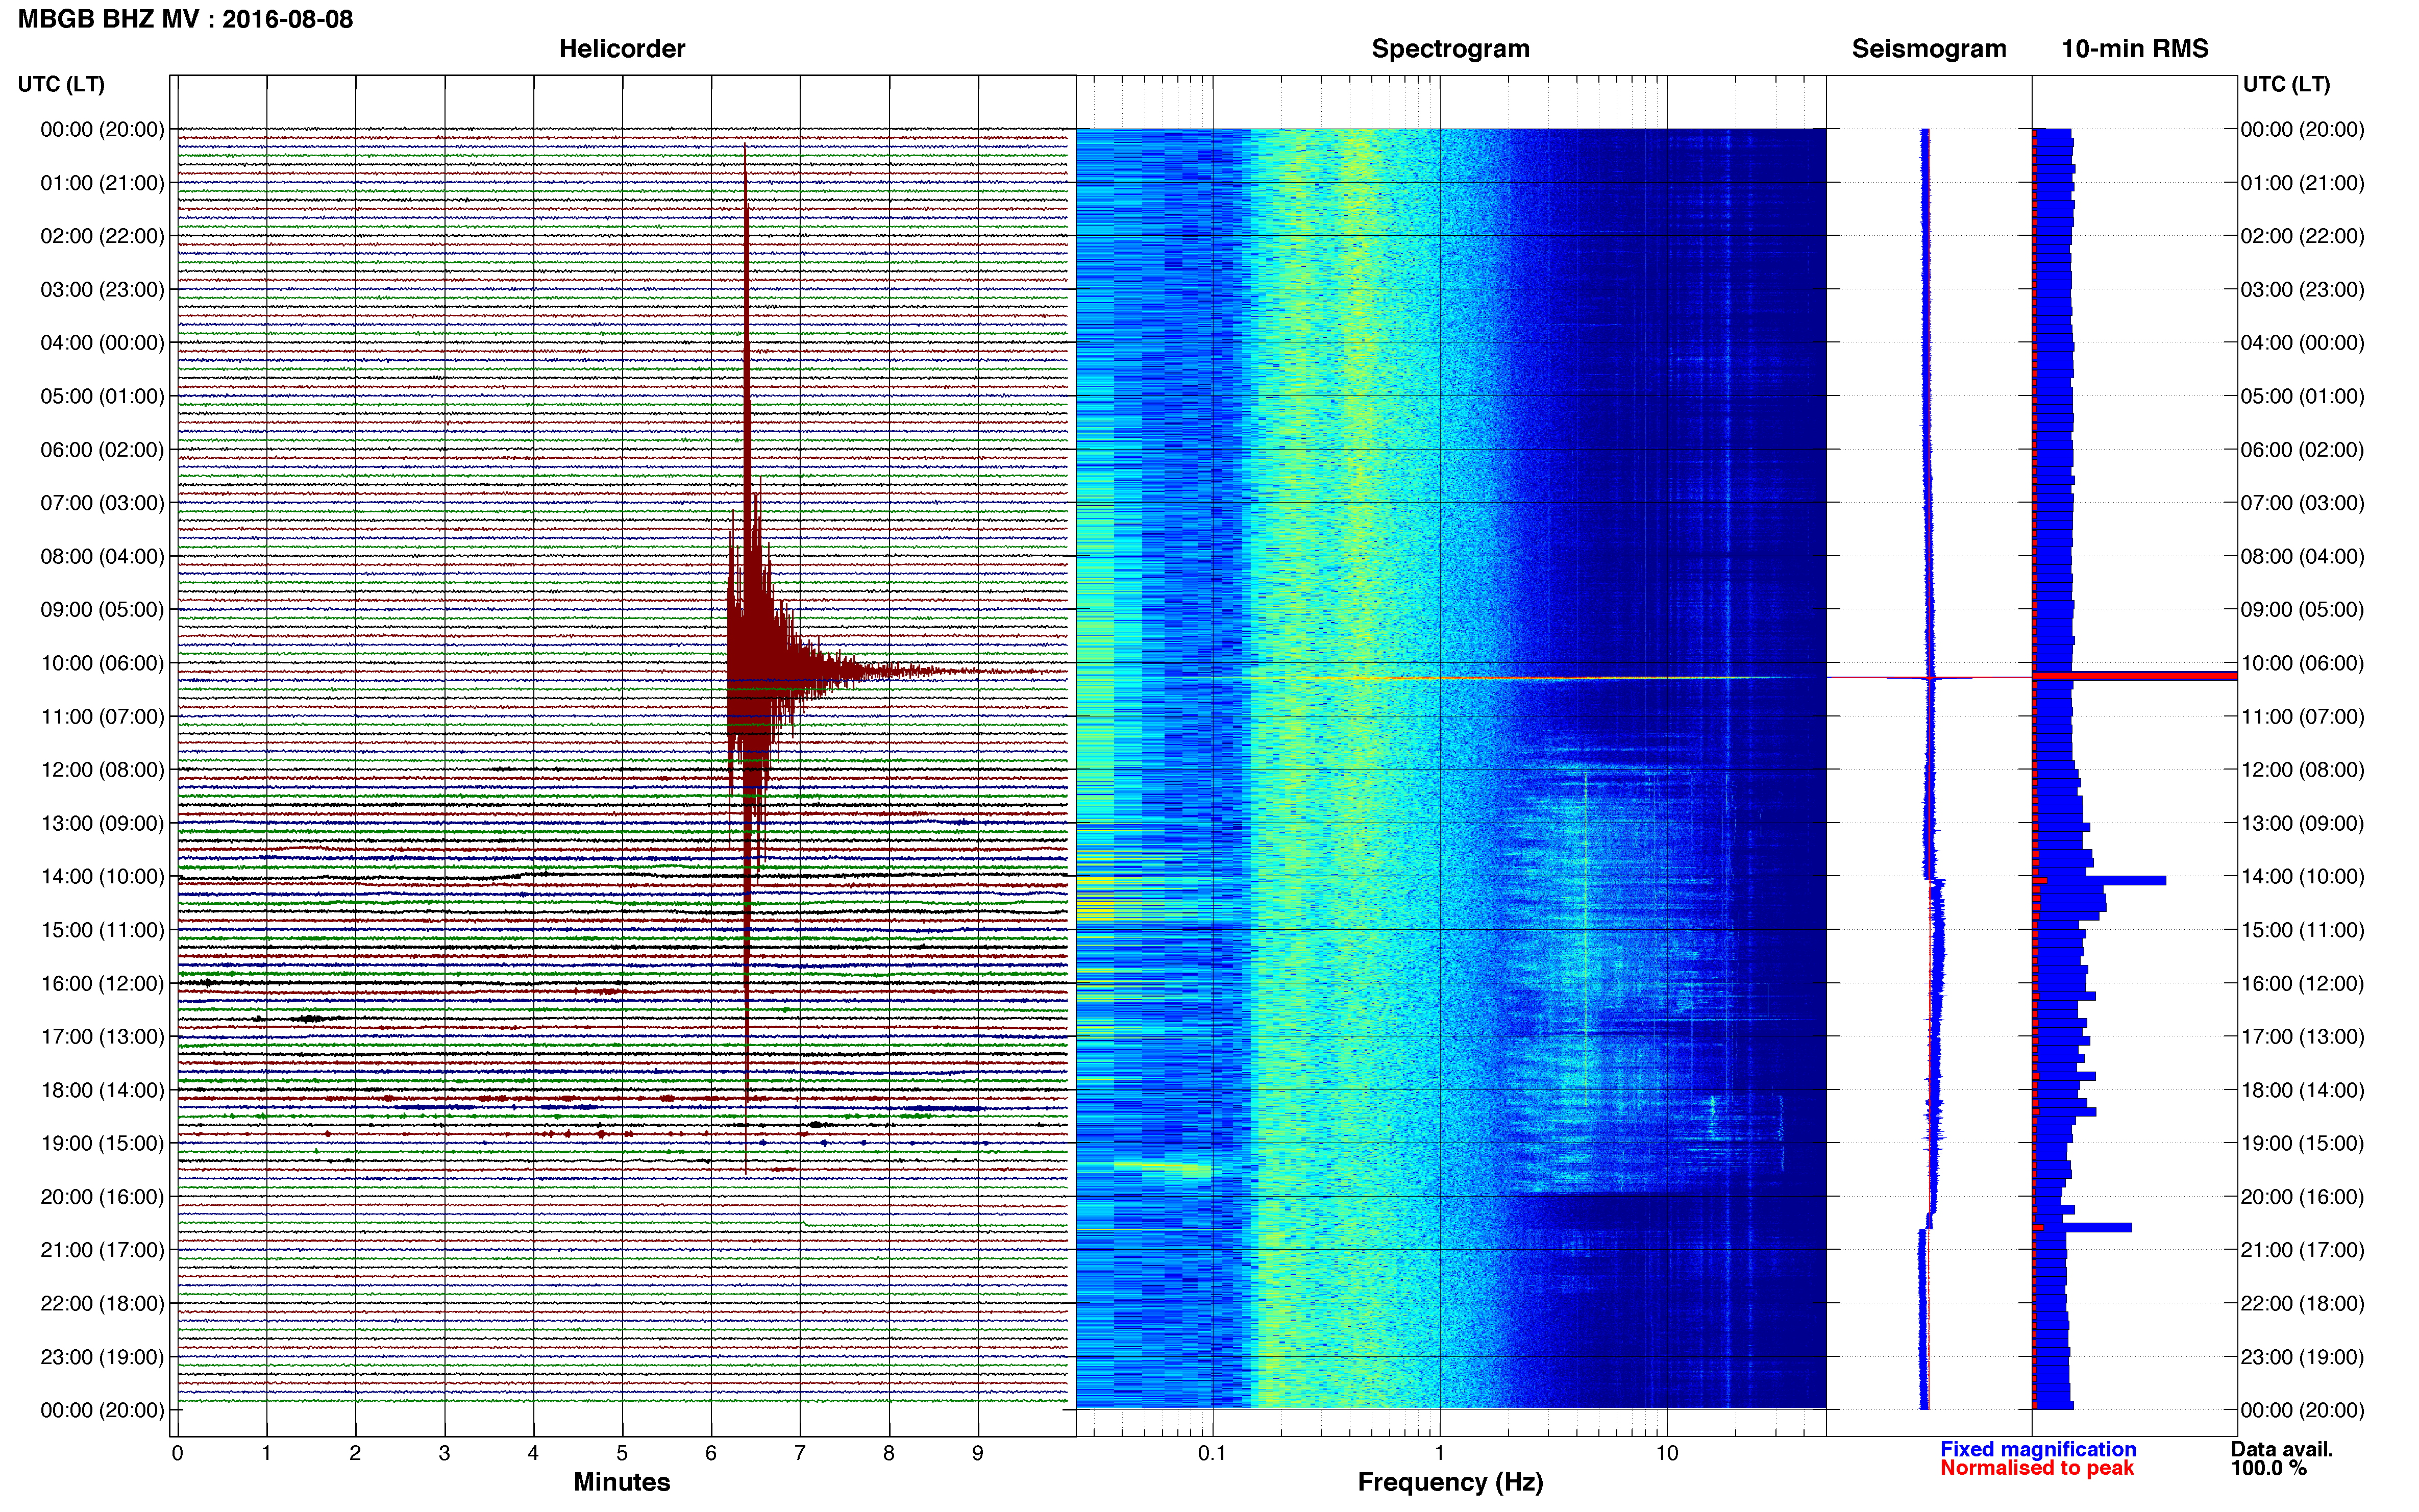Click the 100.0 % data availability value
The width and height of the screenshot is (2419, 1512).
(2268, 1468)
